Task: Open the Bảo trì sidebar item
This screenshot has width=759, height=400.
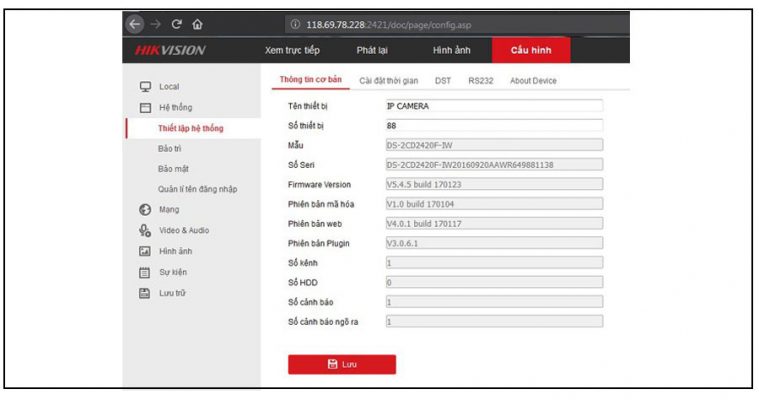Action: point(170,148)
